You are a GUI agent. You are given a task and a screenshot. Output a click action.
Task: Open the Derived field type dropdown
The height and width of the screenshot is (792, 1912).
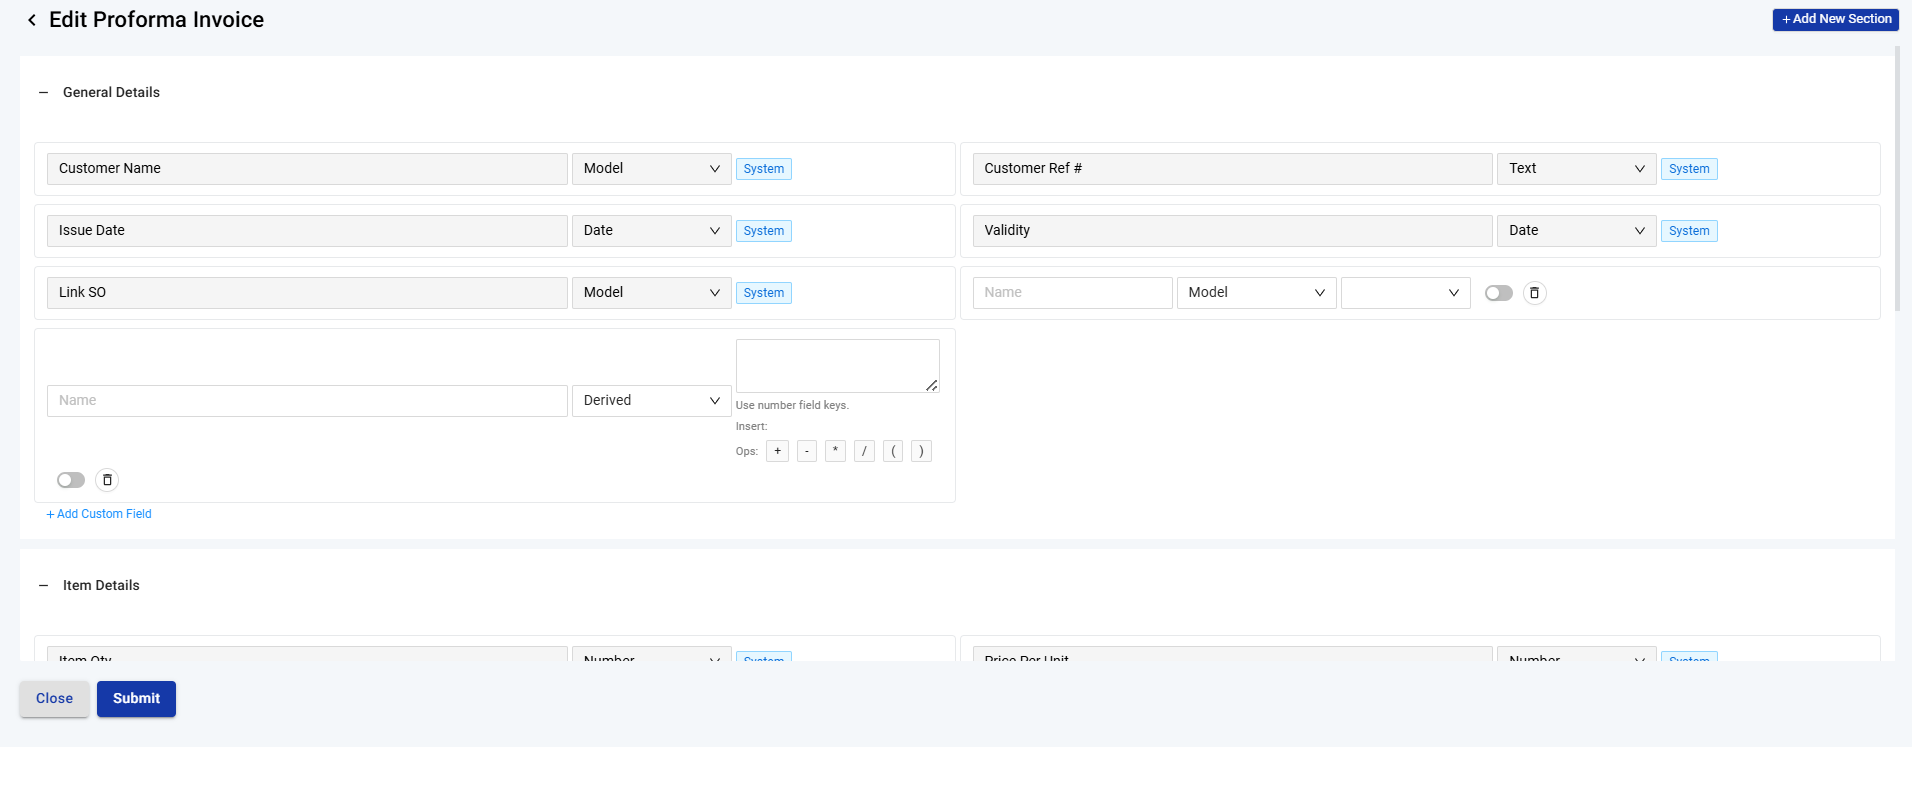pyautogui.click(x=651, y=401)
